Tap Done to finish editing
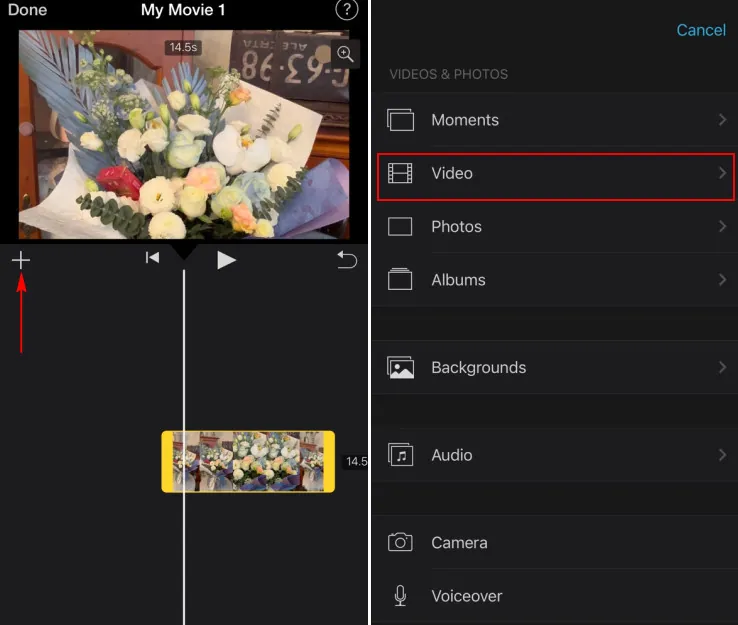738x625 pixels. 27,10
